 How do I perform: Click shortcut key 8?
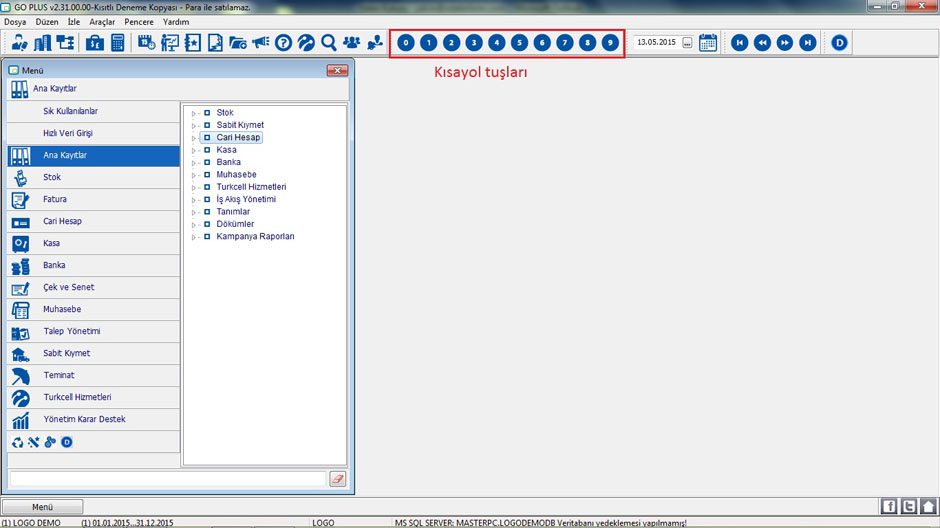coord(588,43)
